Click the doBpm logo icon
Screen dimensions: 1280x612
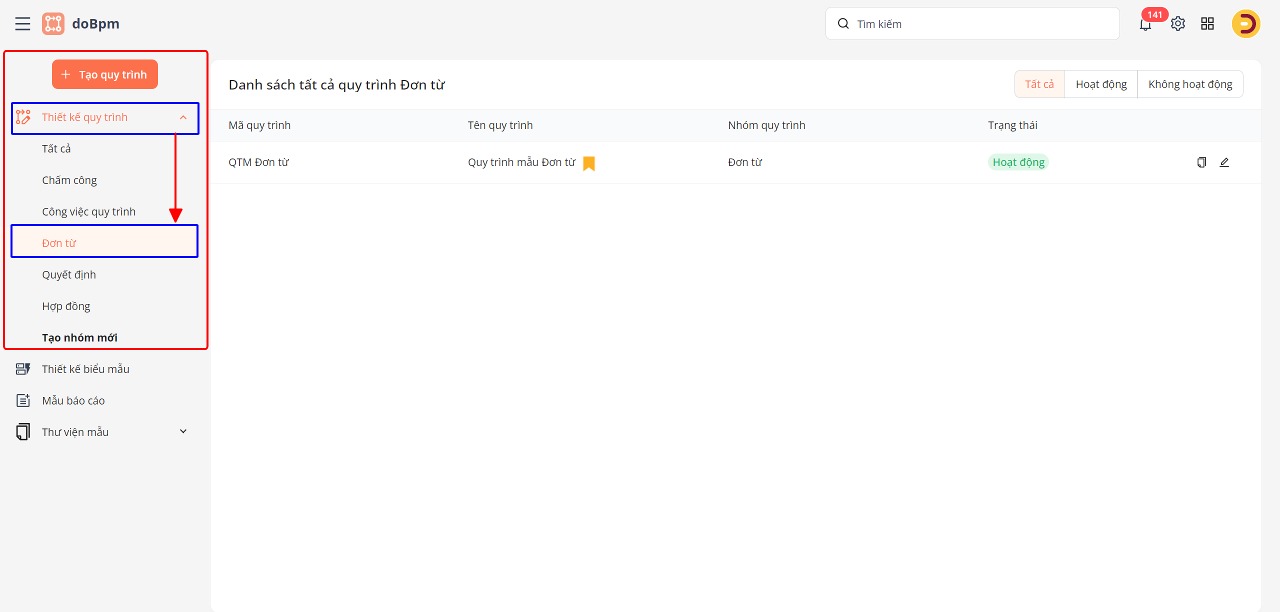click(x=53, y=24)
